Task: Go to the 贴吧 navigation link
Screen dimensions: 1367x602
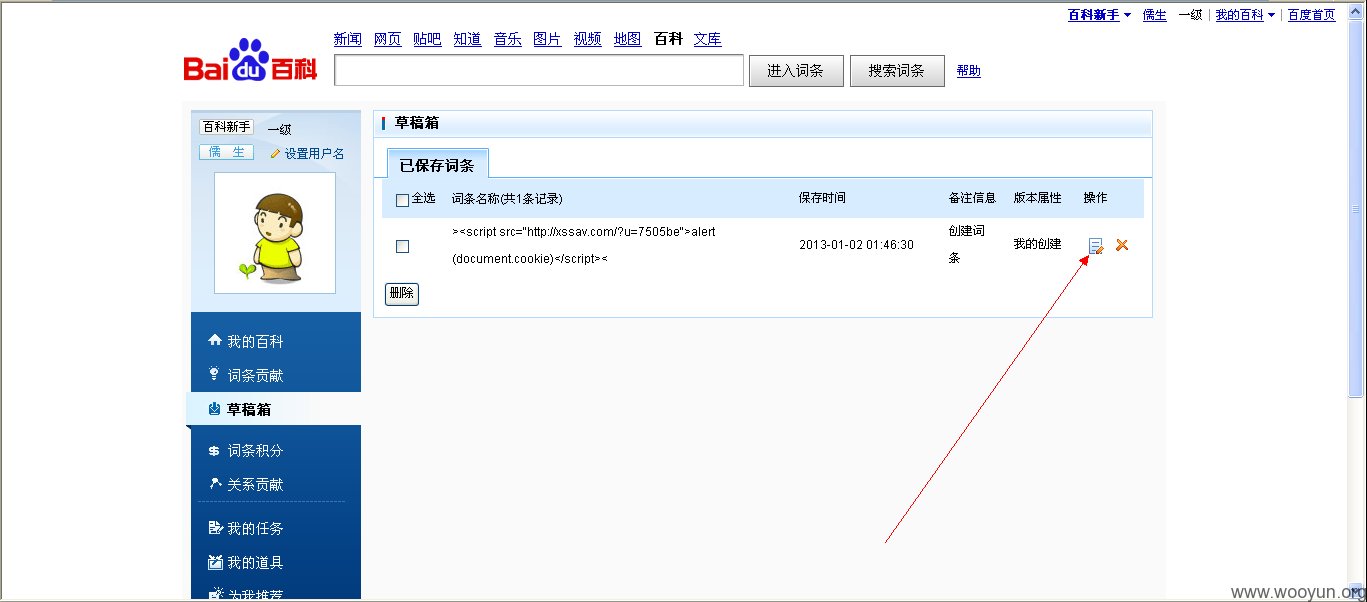Action: click(427, 39)
